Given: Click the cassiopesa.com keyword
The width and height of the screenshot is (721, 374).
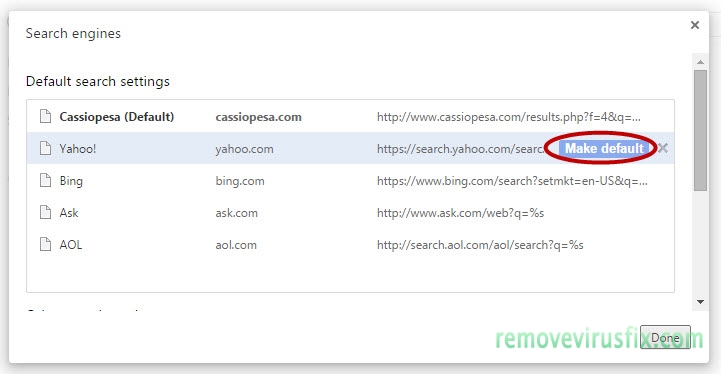Looking at the screenshot, I should [x=258, y=117].
